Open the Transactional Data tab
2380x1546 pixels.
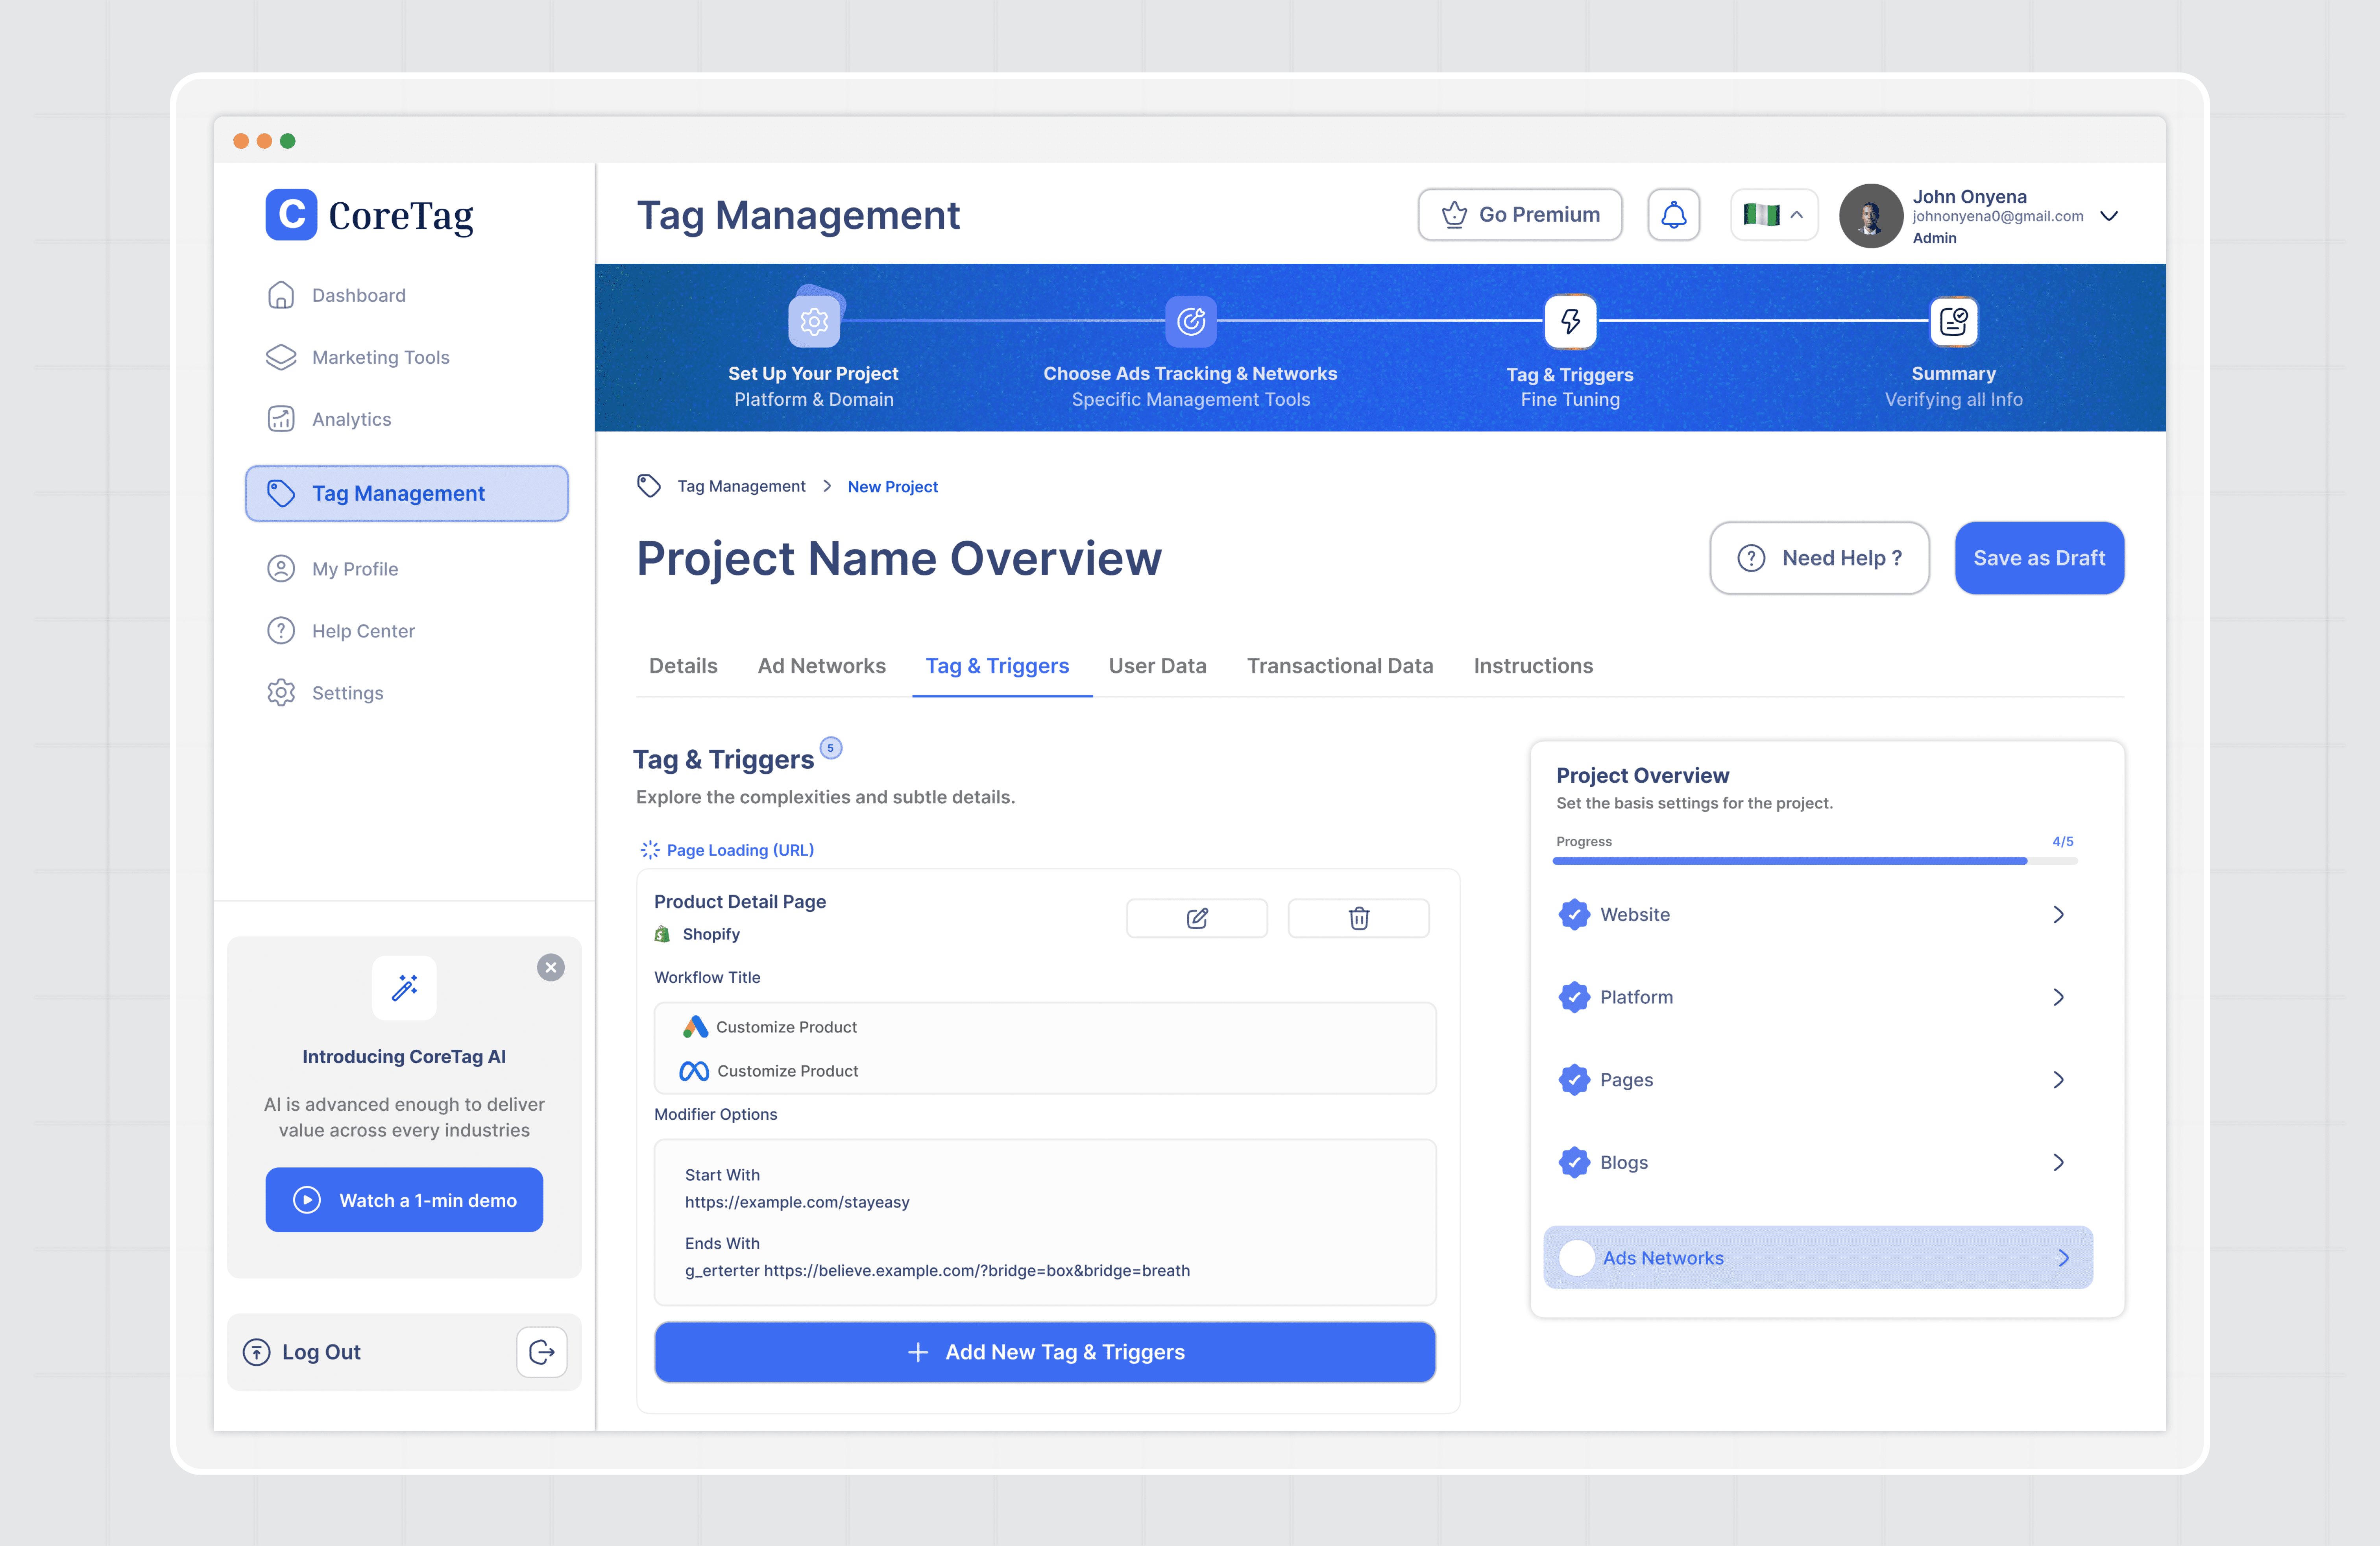click(1340, 666)
